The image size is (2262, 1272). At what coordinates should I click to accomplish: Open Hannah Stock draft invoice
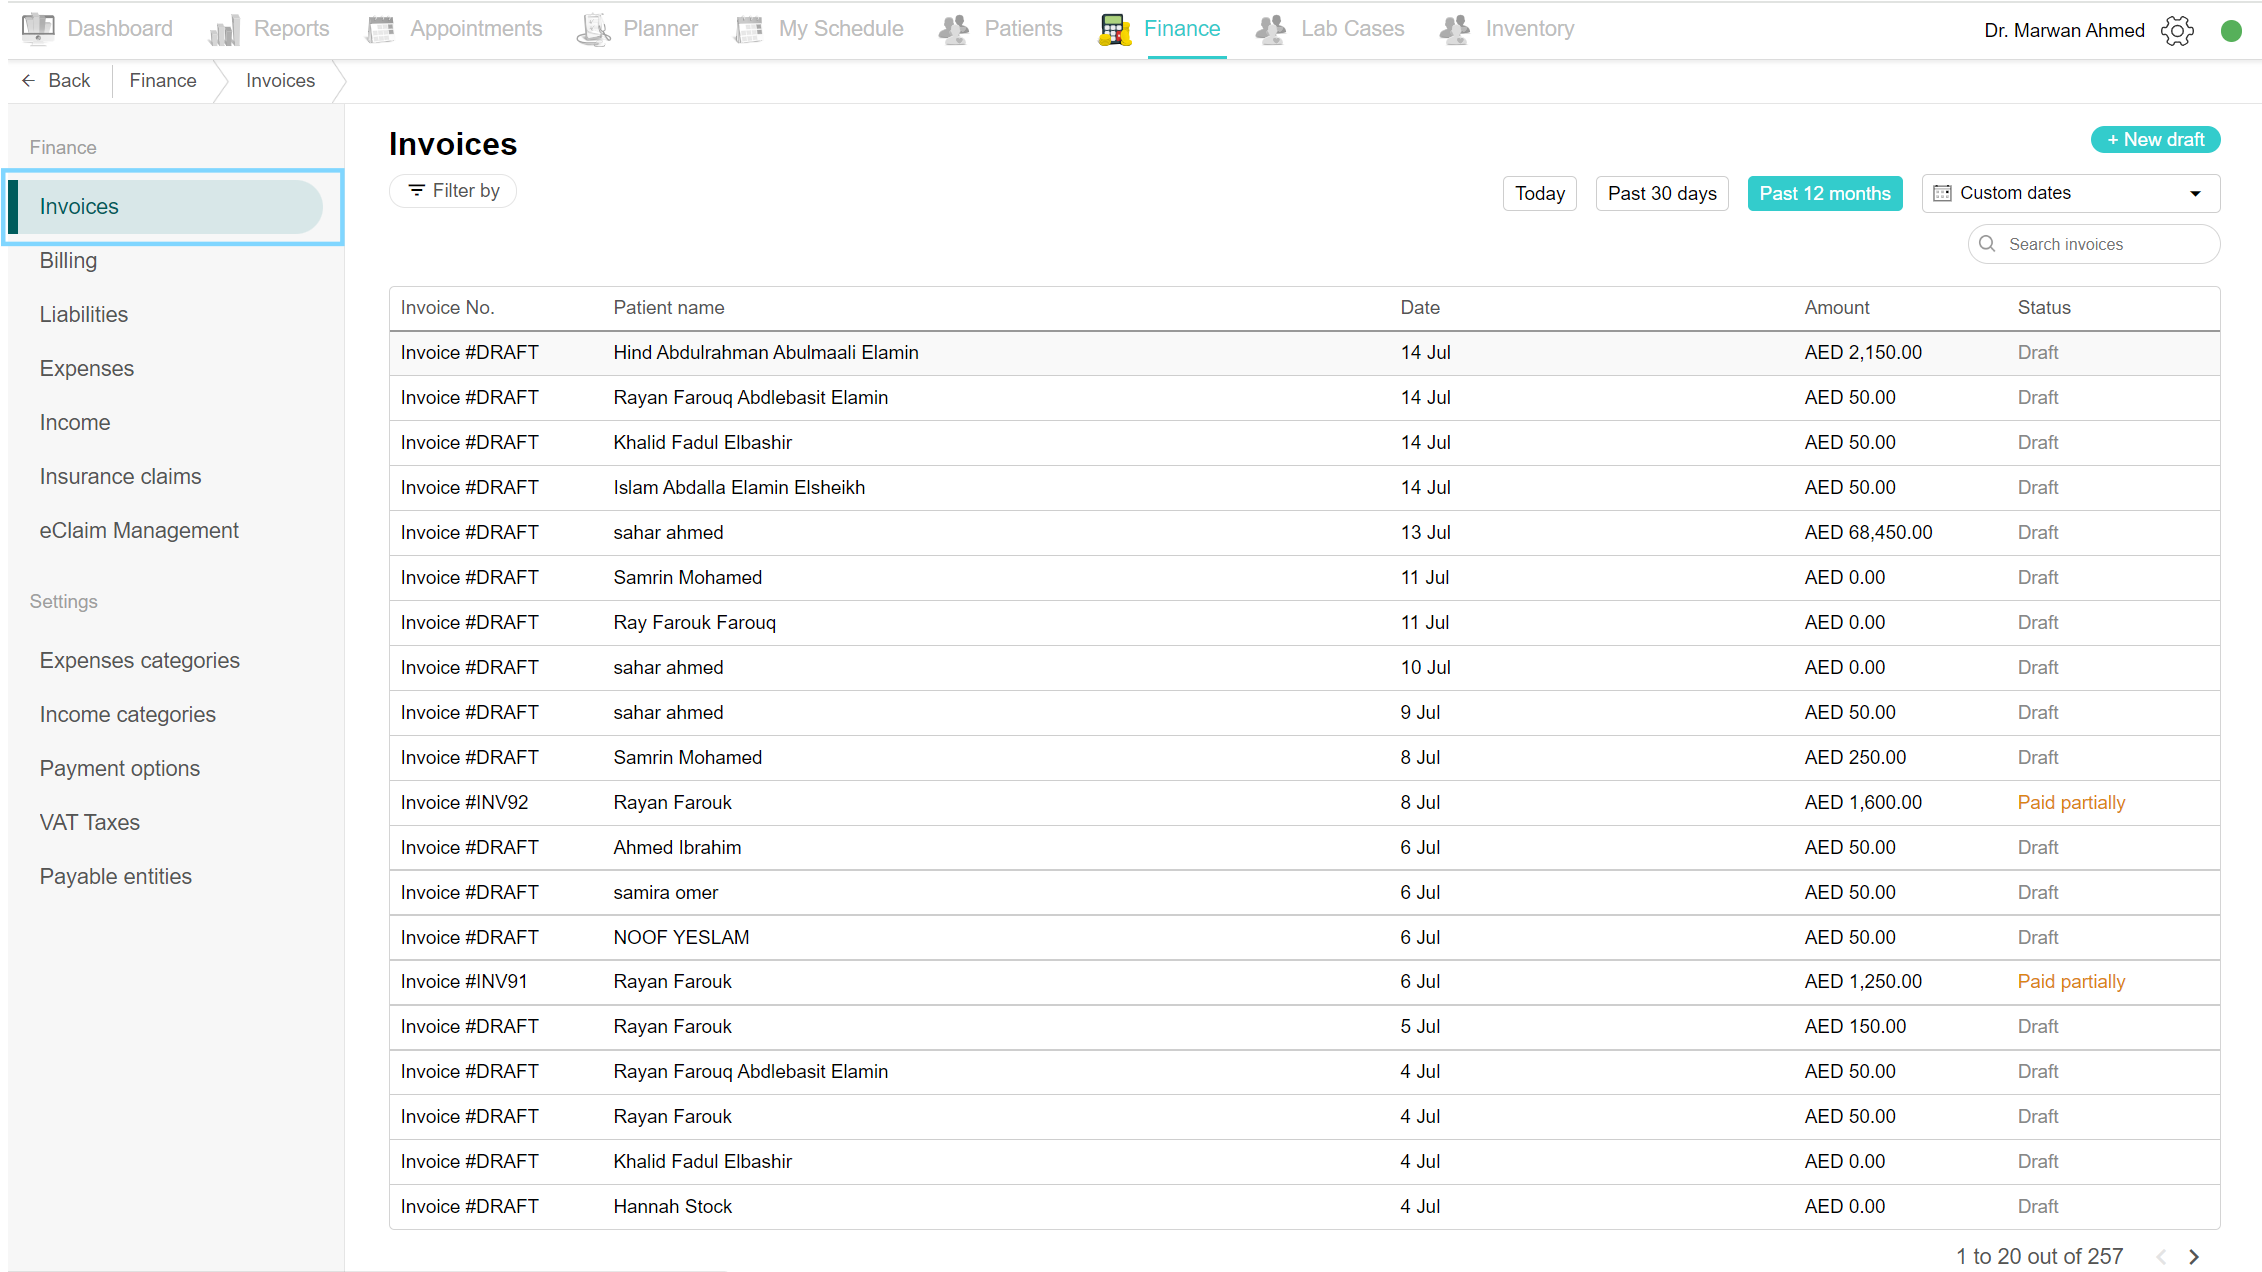click(x=1304, y=1207)
